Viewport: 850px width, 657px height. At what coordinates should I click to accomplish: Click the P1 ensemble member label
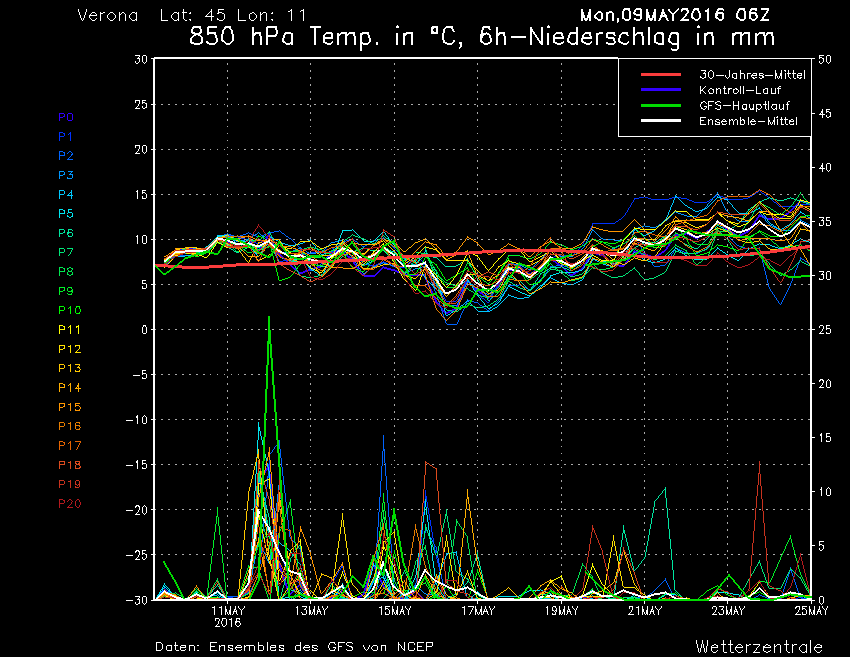pyautogui.click(x=65, y=137)
